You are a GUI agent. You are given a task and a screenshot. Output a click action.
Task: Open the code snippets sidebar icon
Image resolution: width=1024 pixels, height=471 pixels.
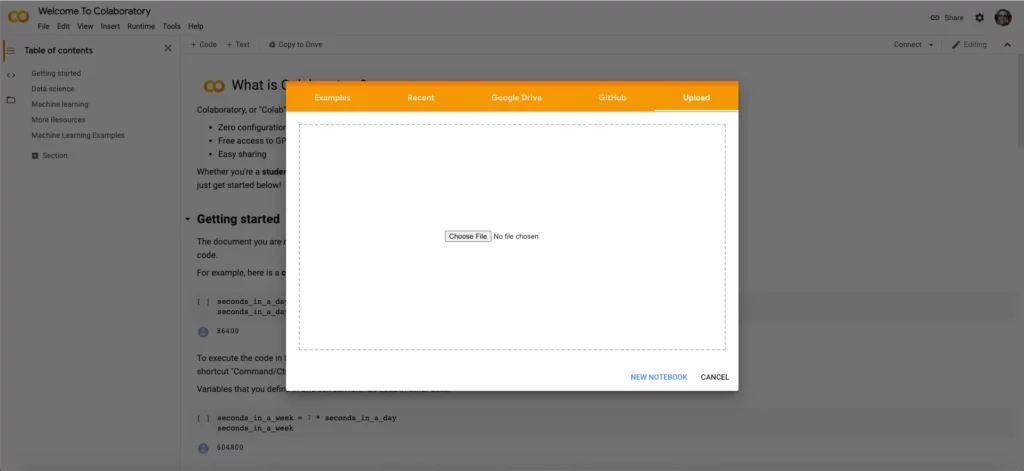tap(10, 75)
